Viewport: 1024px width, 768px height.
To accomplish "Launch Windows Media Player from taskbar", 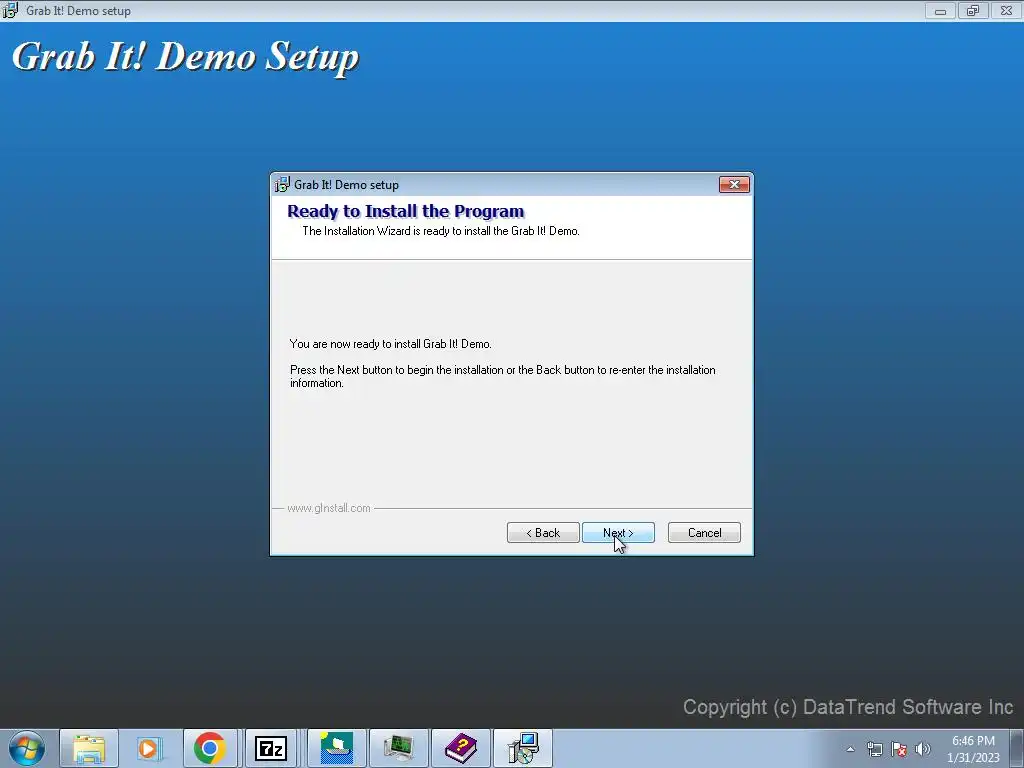I will tap(149, 748).
